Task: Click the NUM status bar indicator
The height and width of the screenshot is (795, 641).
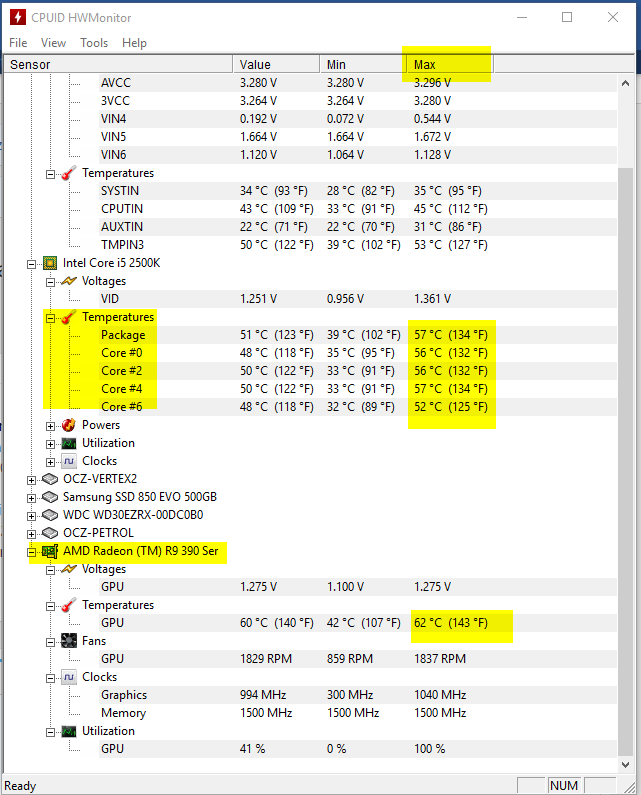Action: 564,786
